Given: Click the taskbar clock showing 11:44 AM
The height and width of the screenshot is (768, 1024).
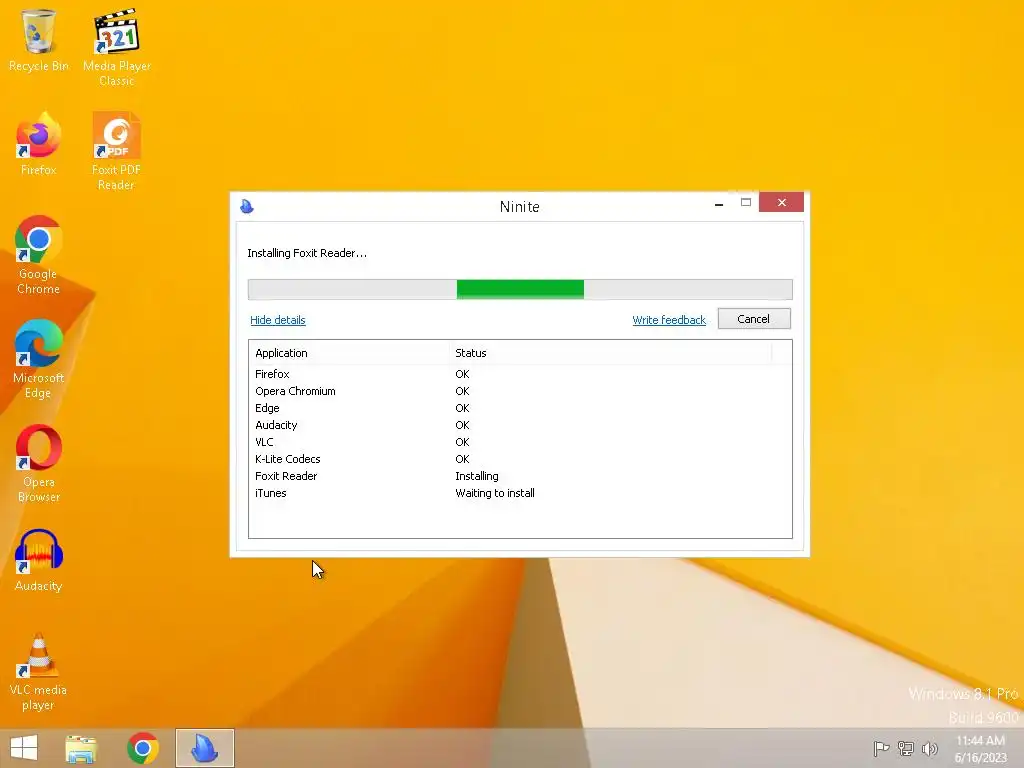Looking at the screenshot, I should [x=980, y=748].
